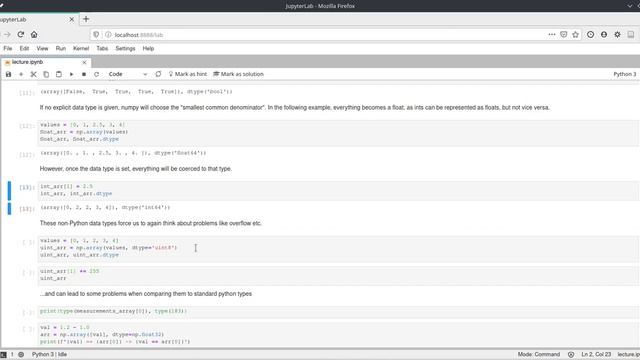Open page actions three-dot menu

point(552,35)
